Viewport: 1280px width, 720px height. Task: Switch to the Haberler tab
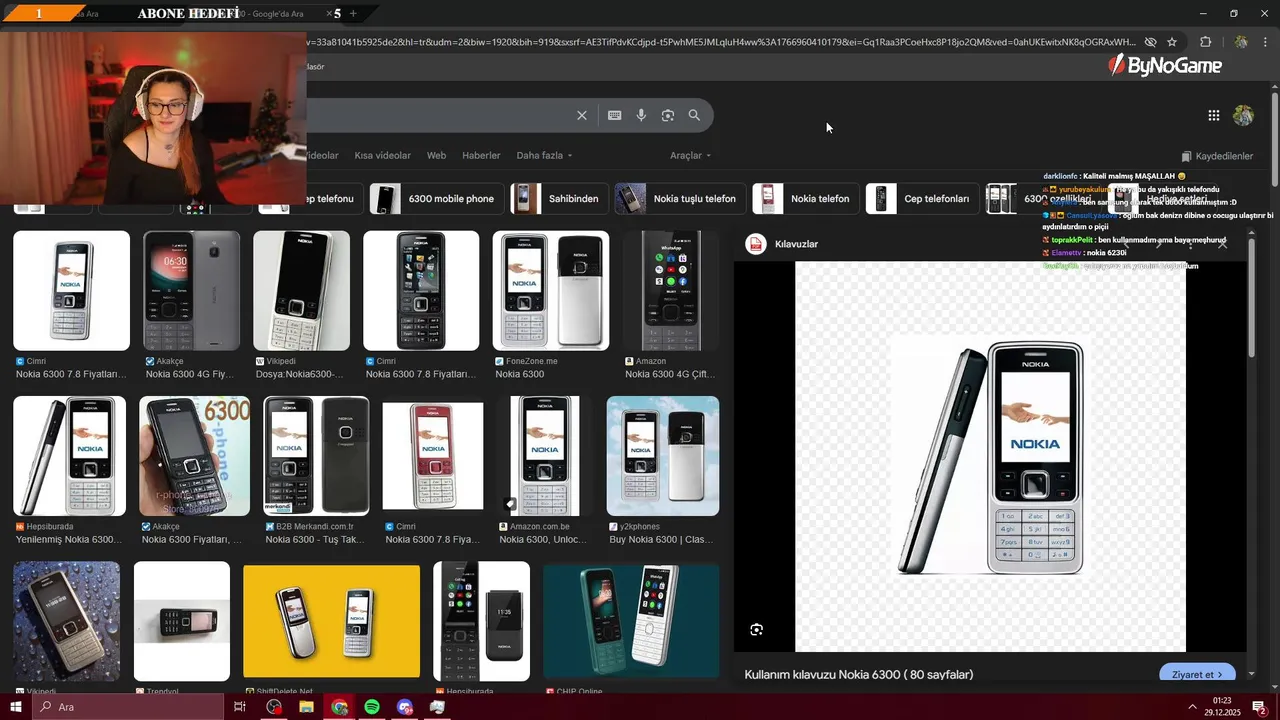coord(481,156)
